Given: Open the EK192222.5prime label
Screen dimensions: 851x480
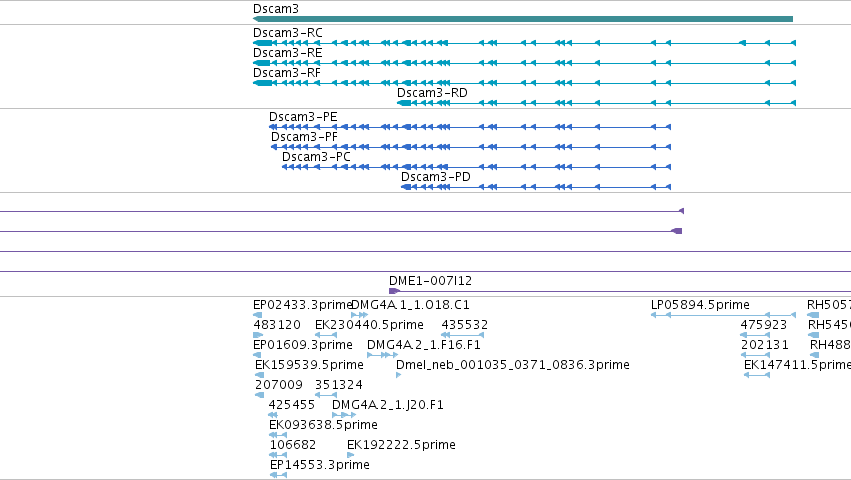Looking at the screenshot, I should tap(401, 445).
